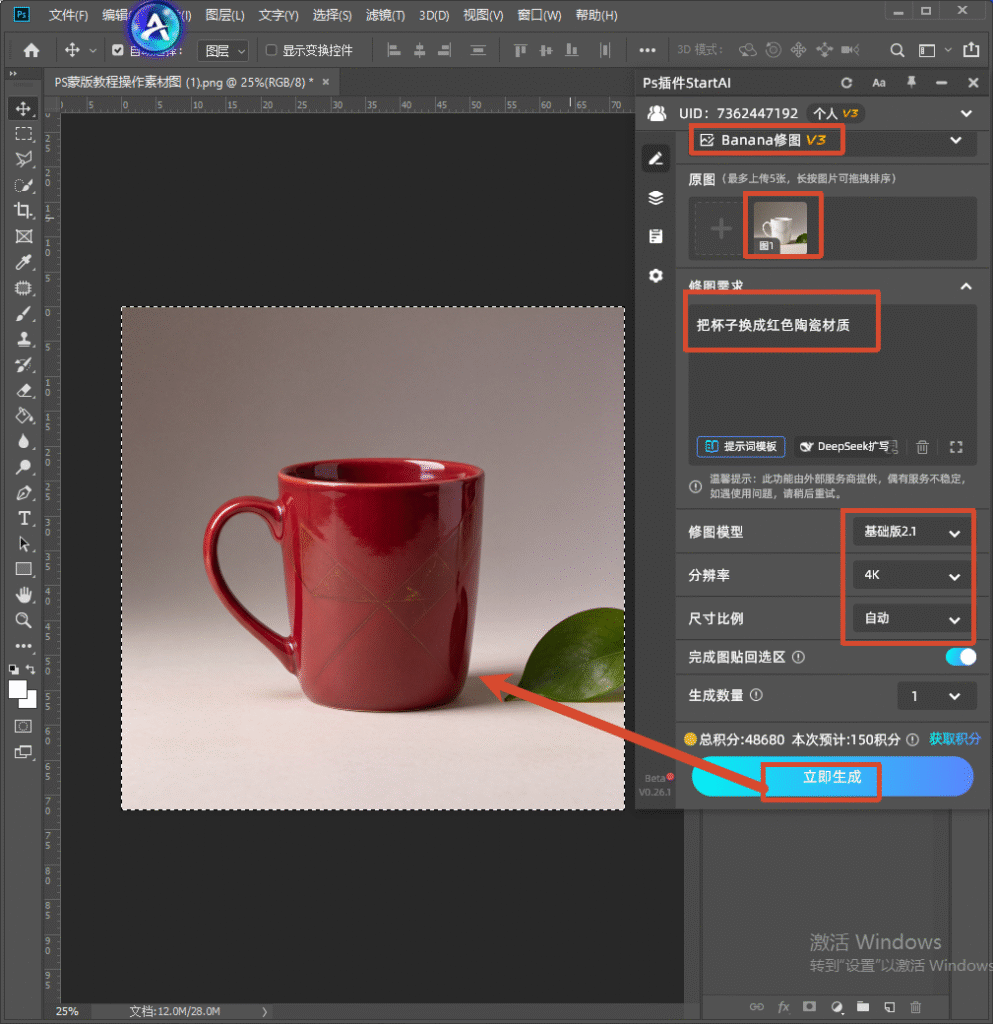Screen dimensions: 993x1024
Task: Select the Frame tool
Action: coord(24,236)
